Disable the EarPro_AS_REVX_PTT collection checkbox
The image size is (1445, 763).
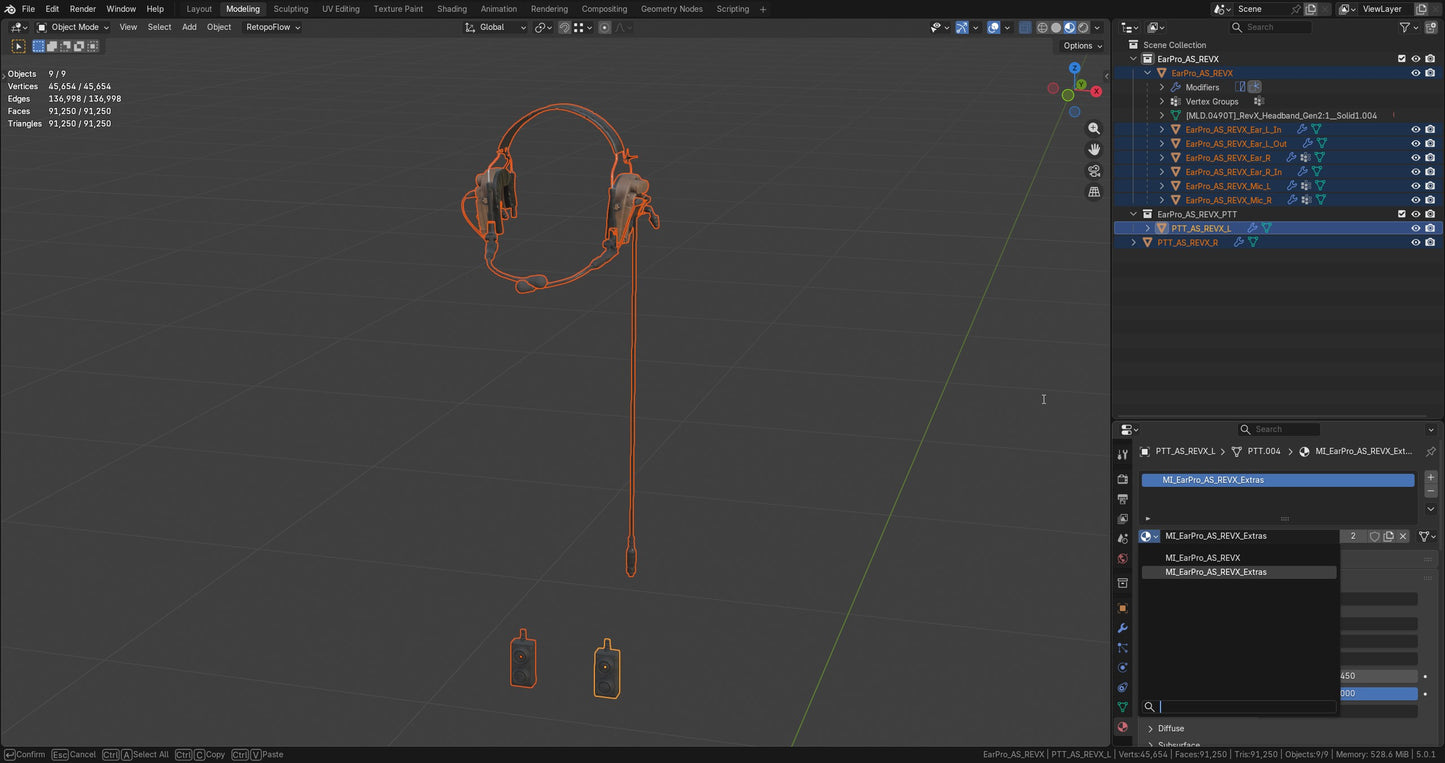(x=1401, y=214)
